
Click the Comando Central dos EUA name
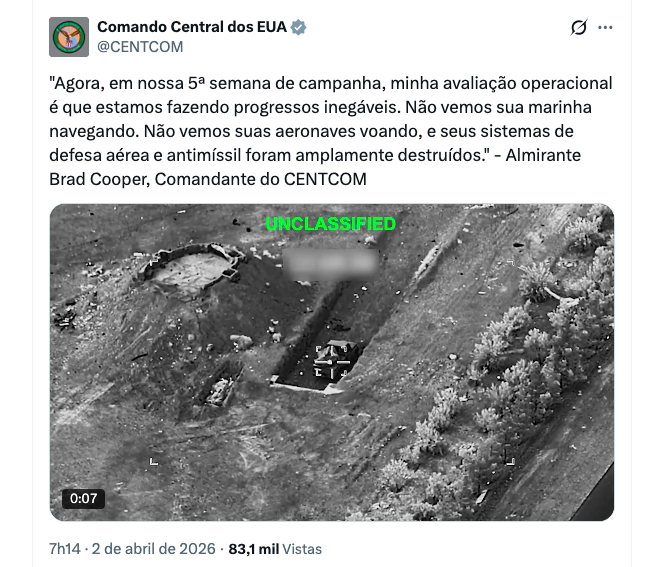click(x=192, y=27)
